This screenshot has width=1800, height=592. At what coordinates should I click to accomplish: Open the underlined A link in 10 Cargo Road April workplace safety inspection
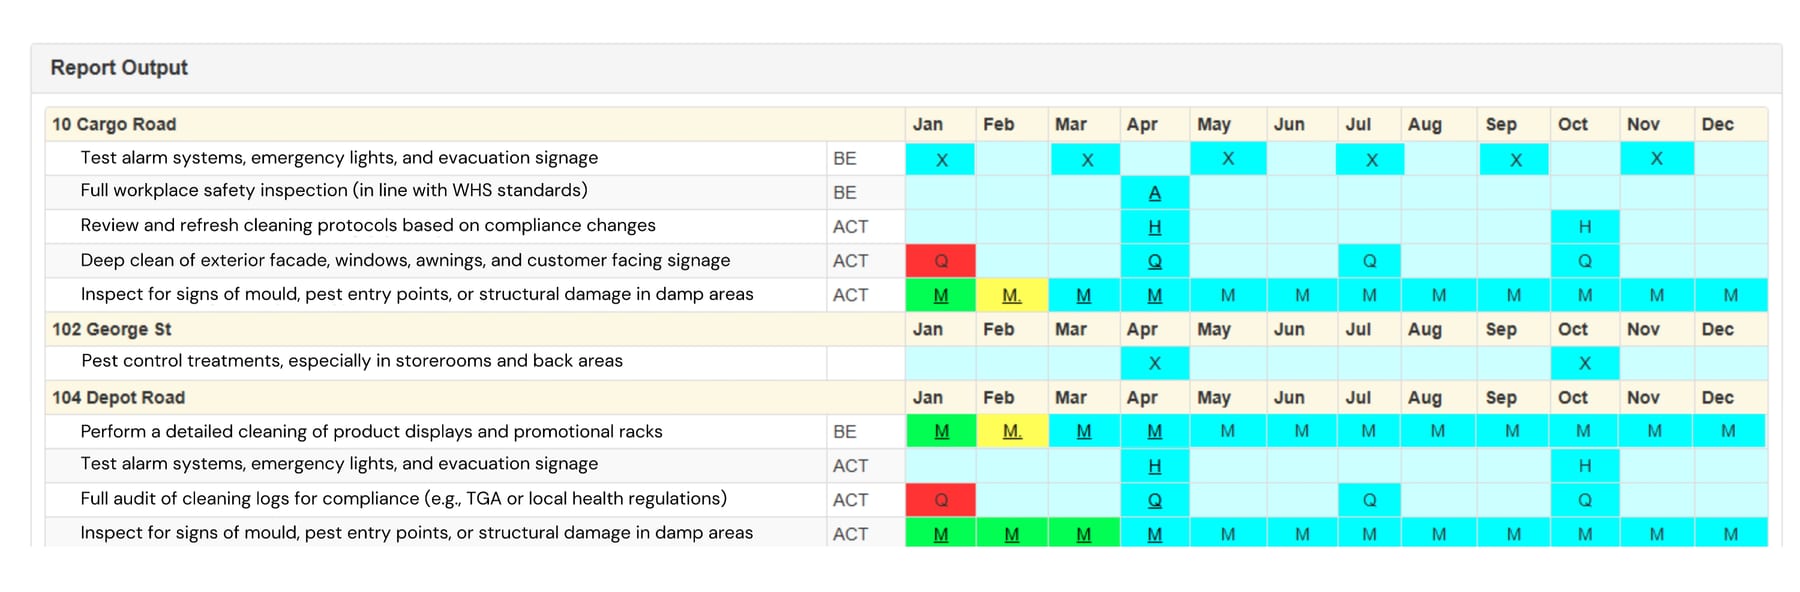point(1154,193)
